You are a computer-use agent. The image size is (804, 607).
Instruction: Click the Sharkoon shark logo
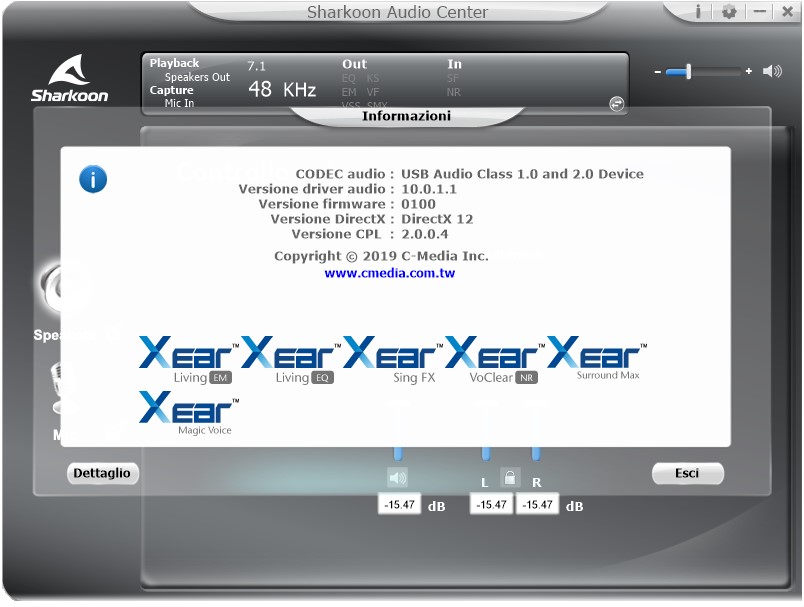(69, 78)
